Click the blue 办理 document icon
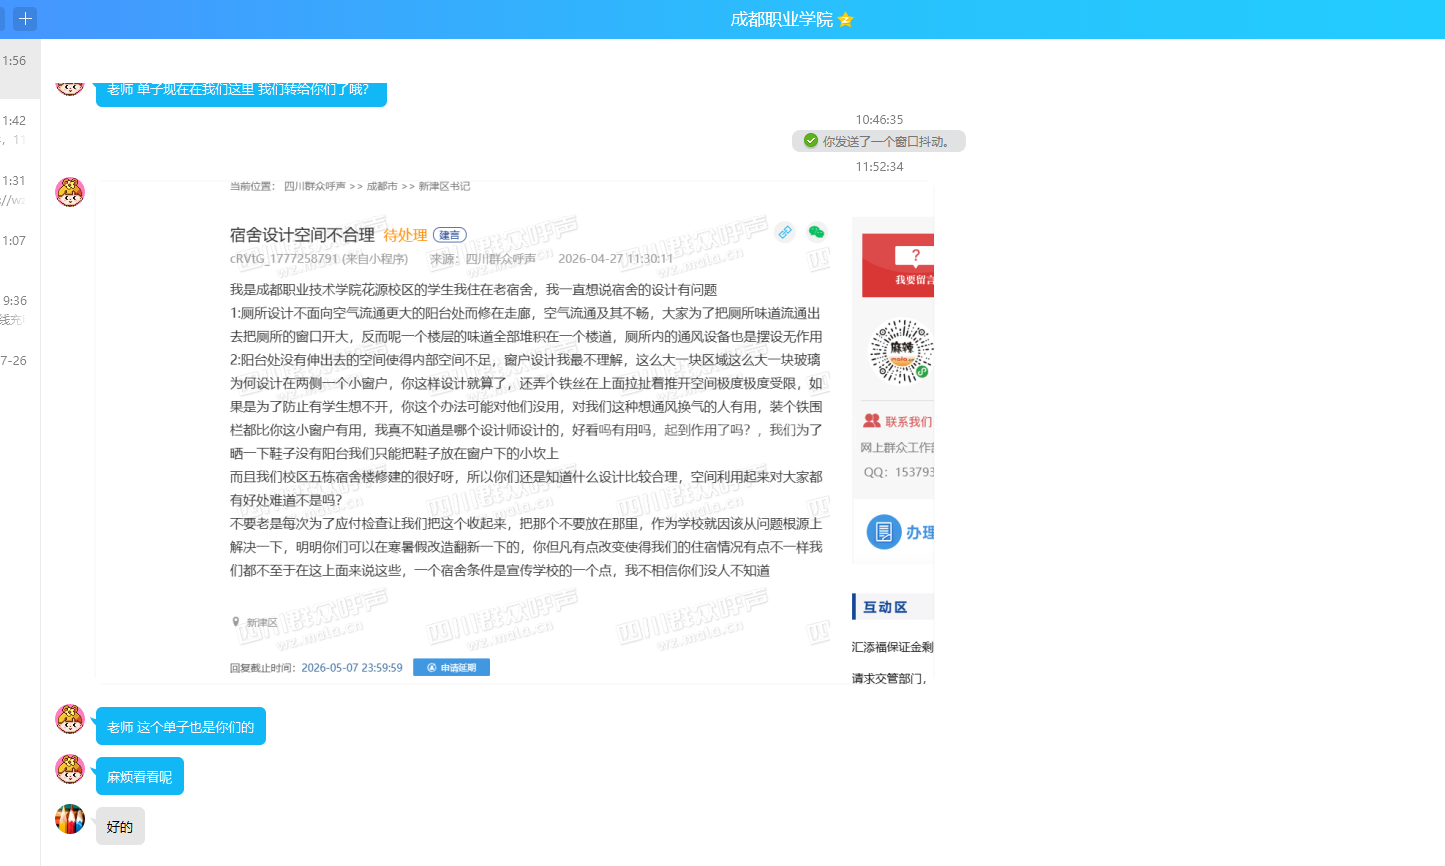Viewport: 1445px width, 866px height. (x=883, y=532)
